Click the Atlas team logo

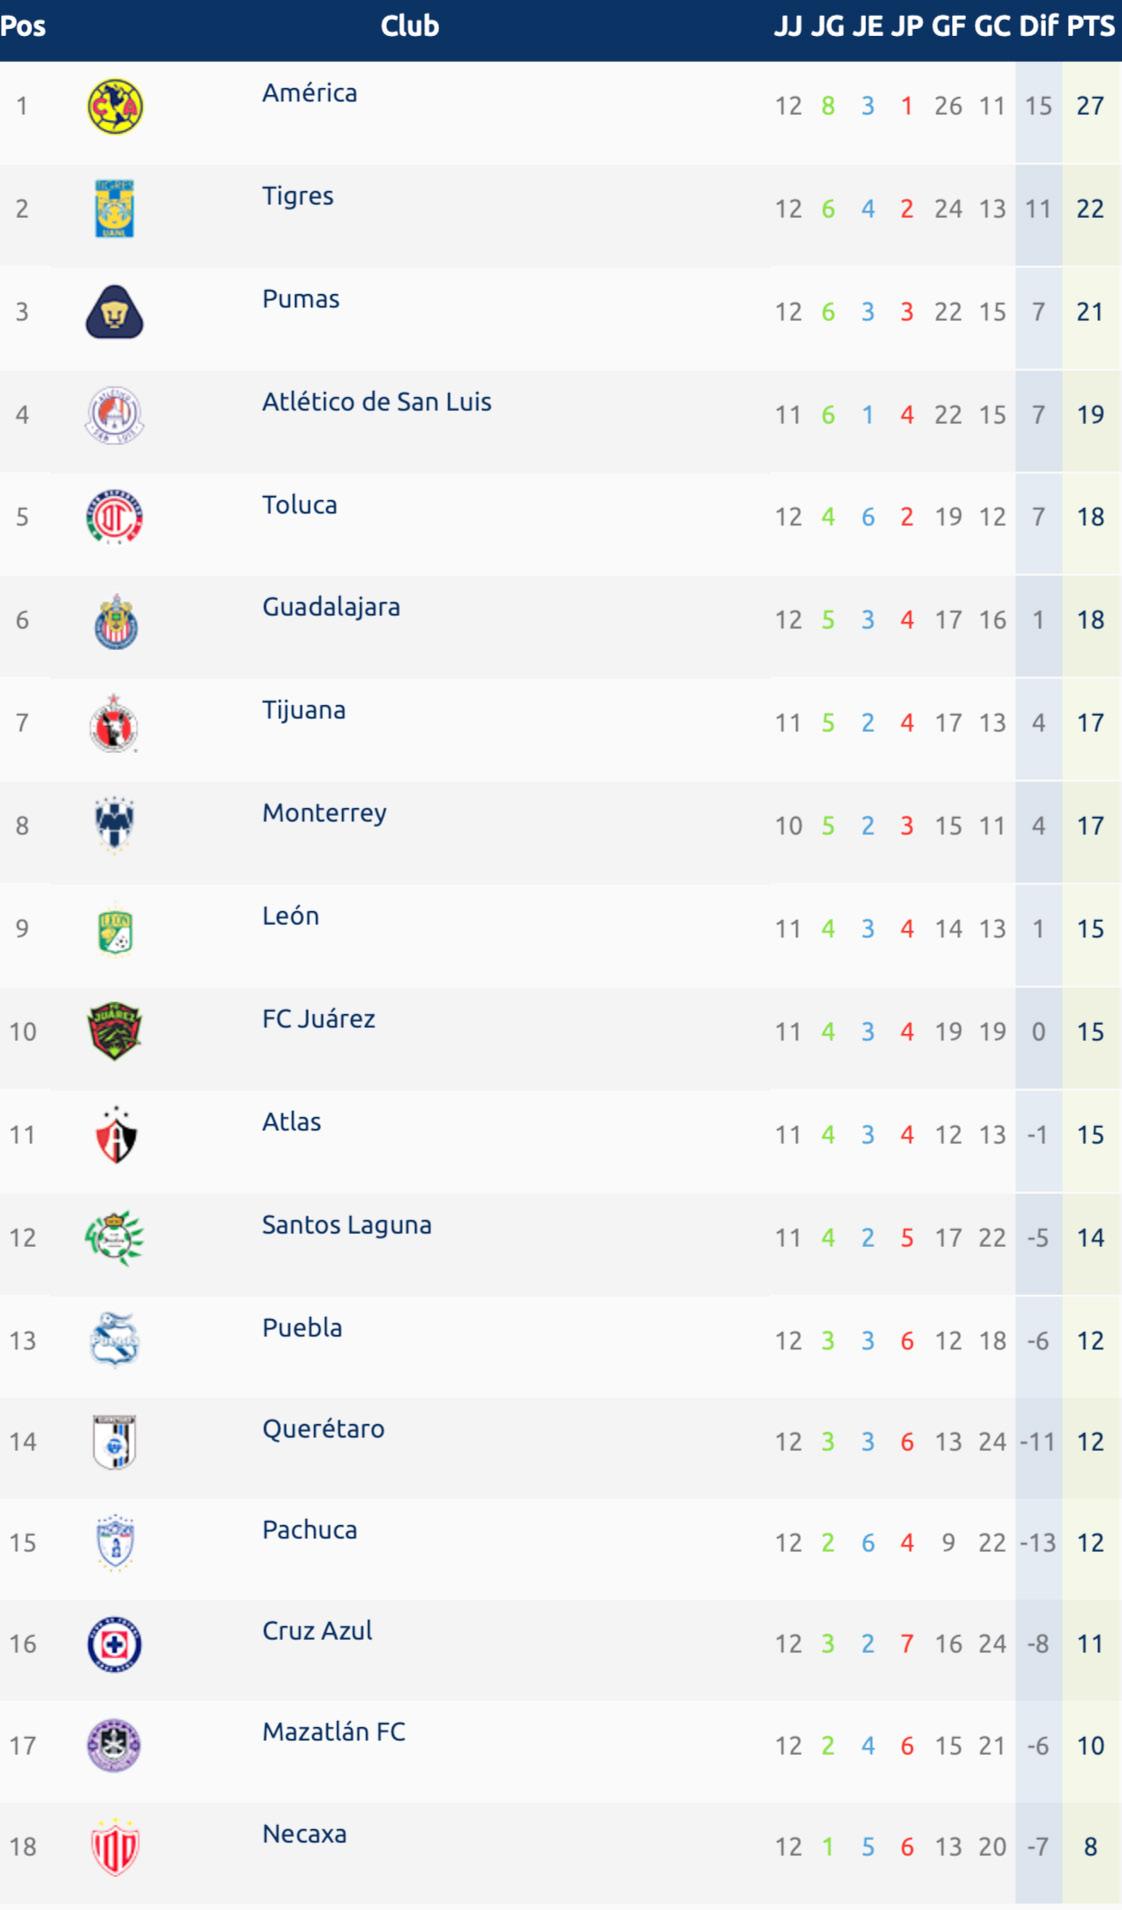pos(115,1135)
